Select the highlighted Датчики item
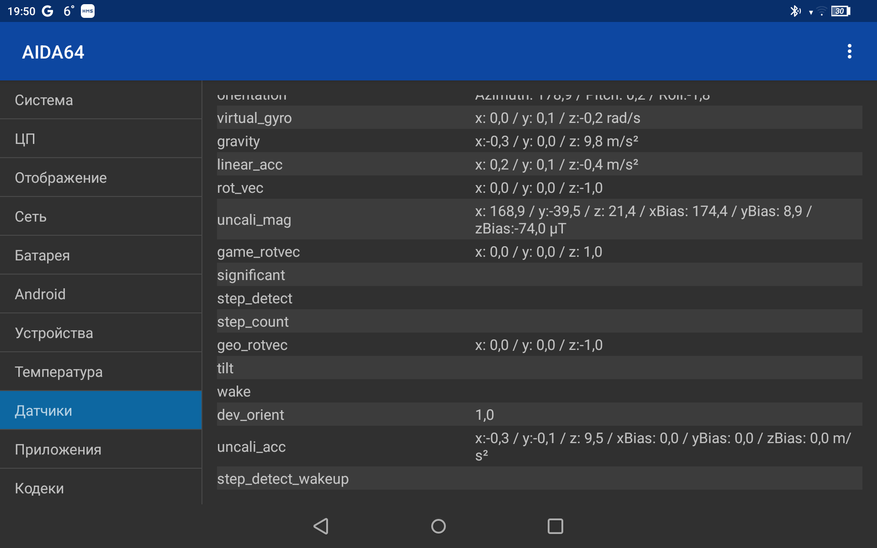This screenshot has height=548, width=877. pos(100,411)
